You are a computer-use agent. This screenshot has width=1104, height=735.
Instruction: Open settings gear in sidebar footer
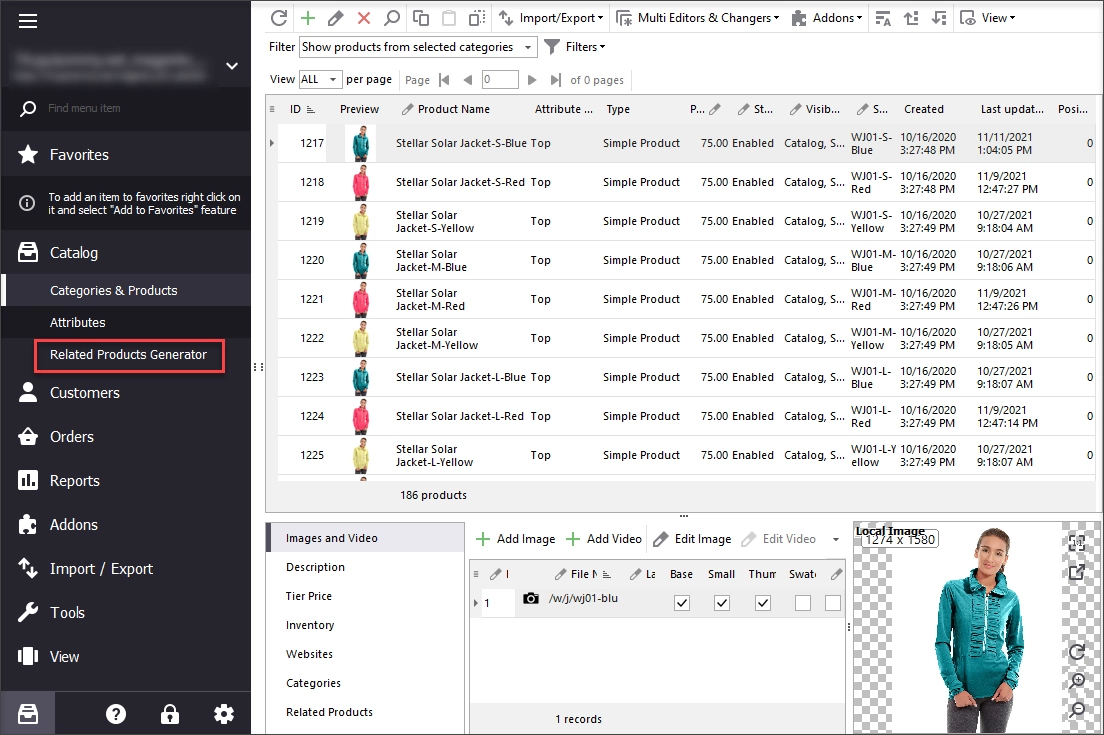coord(224,714)
